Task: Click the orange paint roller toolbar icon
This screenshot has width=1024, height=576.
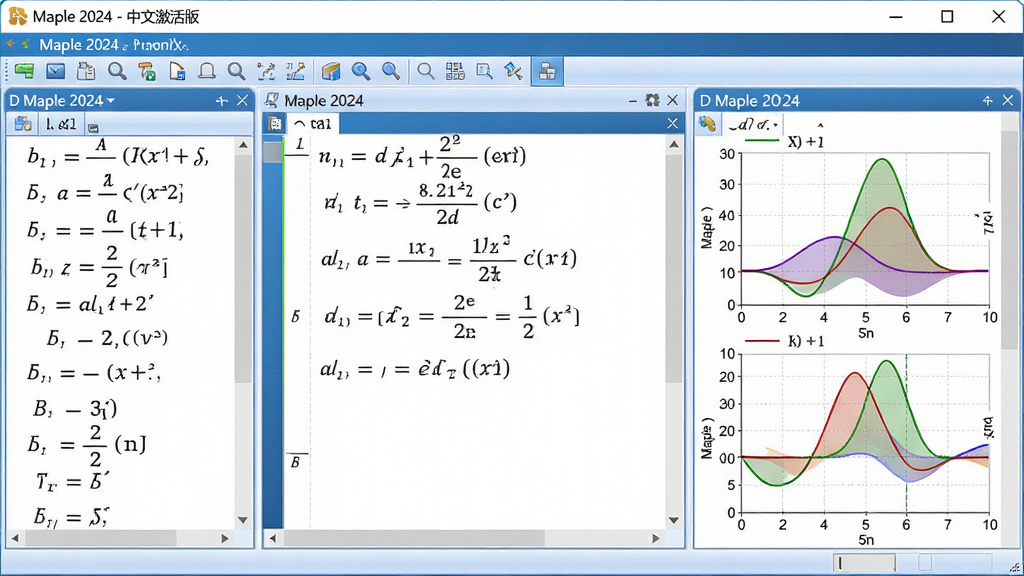Action: click(147, 71)
